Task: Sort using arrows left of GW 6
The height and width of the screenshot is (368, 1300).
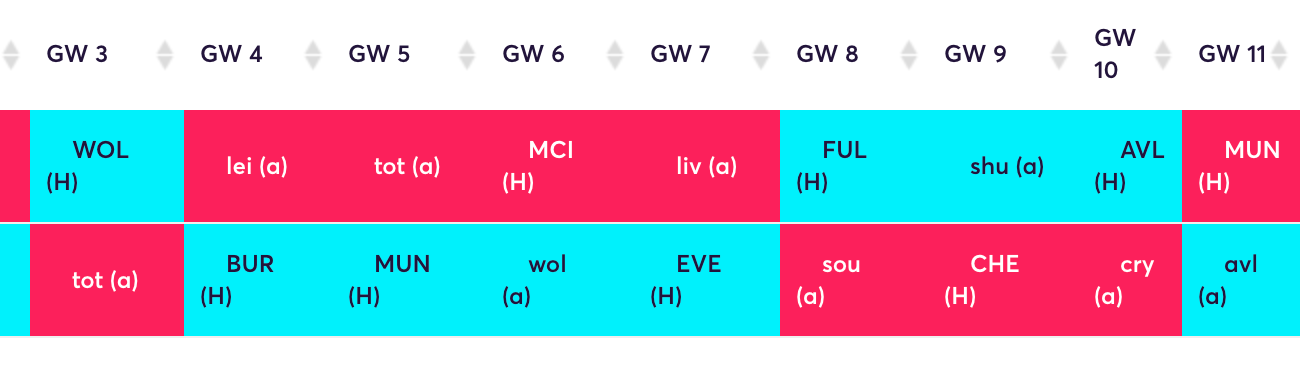Action: pyautogui.click(x=467, y=54)
